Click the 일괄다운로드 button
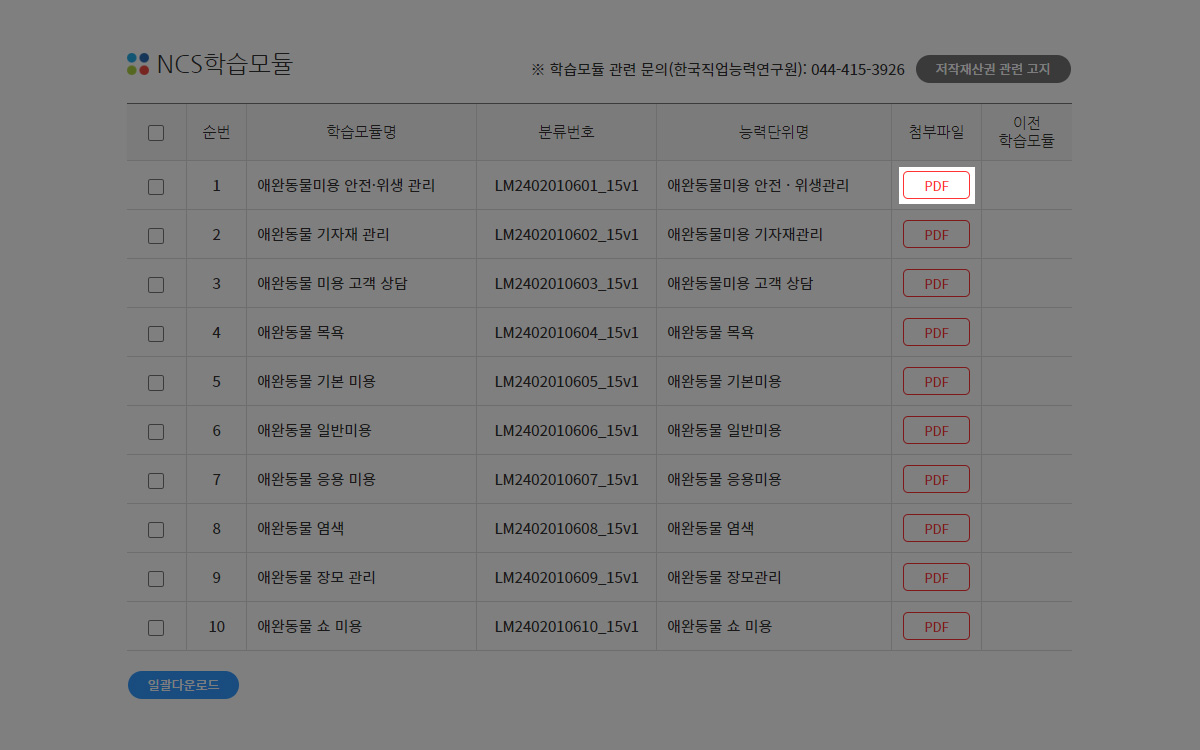The image size is (1200, 750). coord(183,685)
